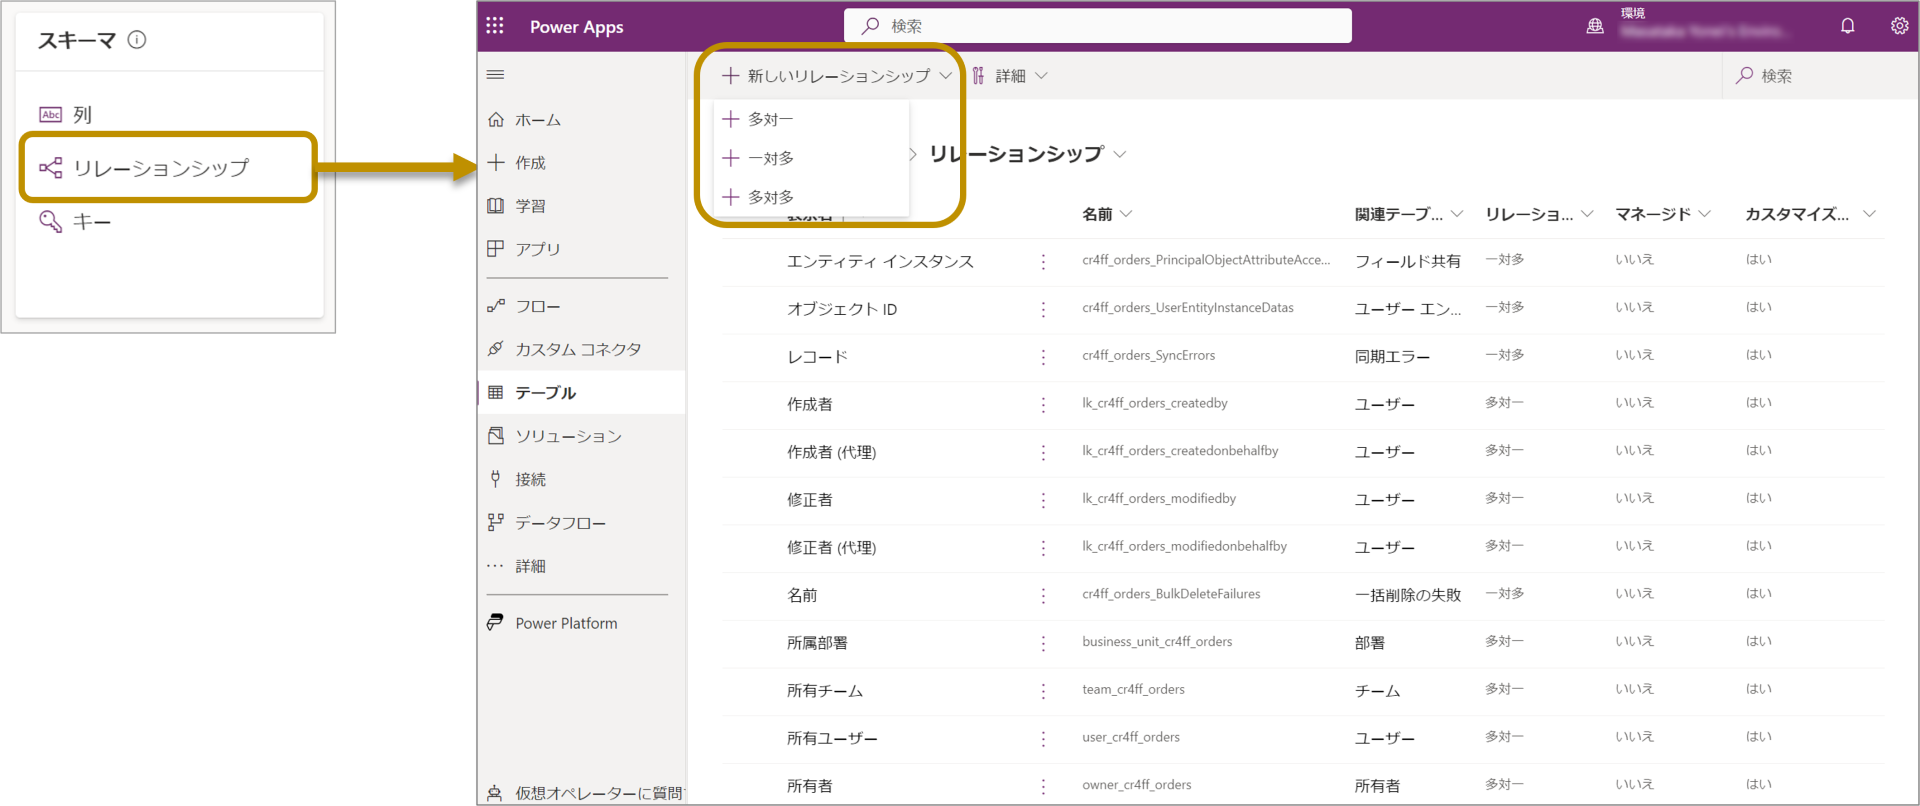The height and width of the screenshot is (806, 1920).
Task: Open more options for 名前 row
Action: pos(1043,596)
